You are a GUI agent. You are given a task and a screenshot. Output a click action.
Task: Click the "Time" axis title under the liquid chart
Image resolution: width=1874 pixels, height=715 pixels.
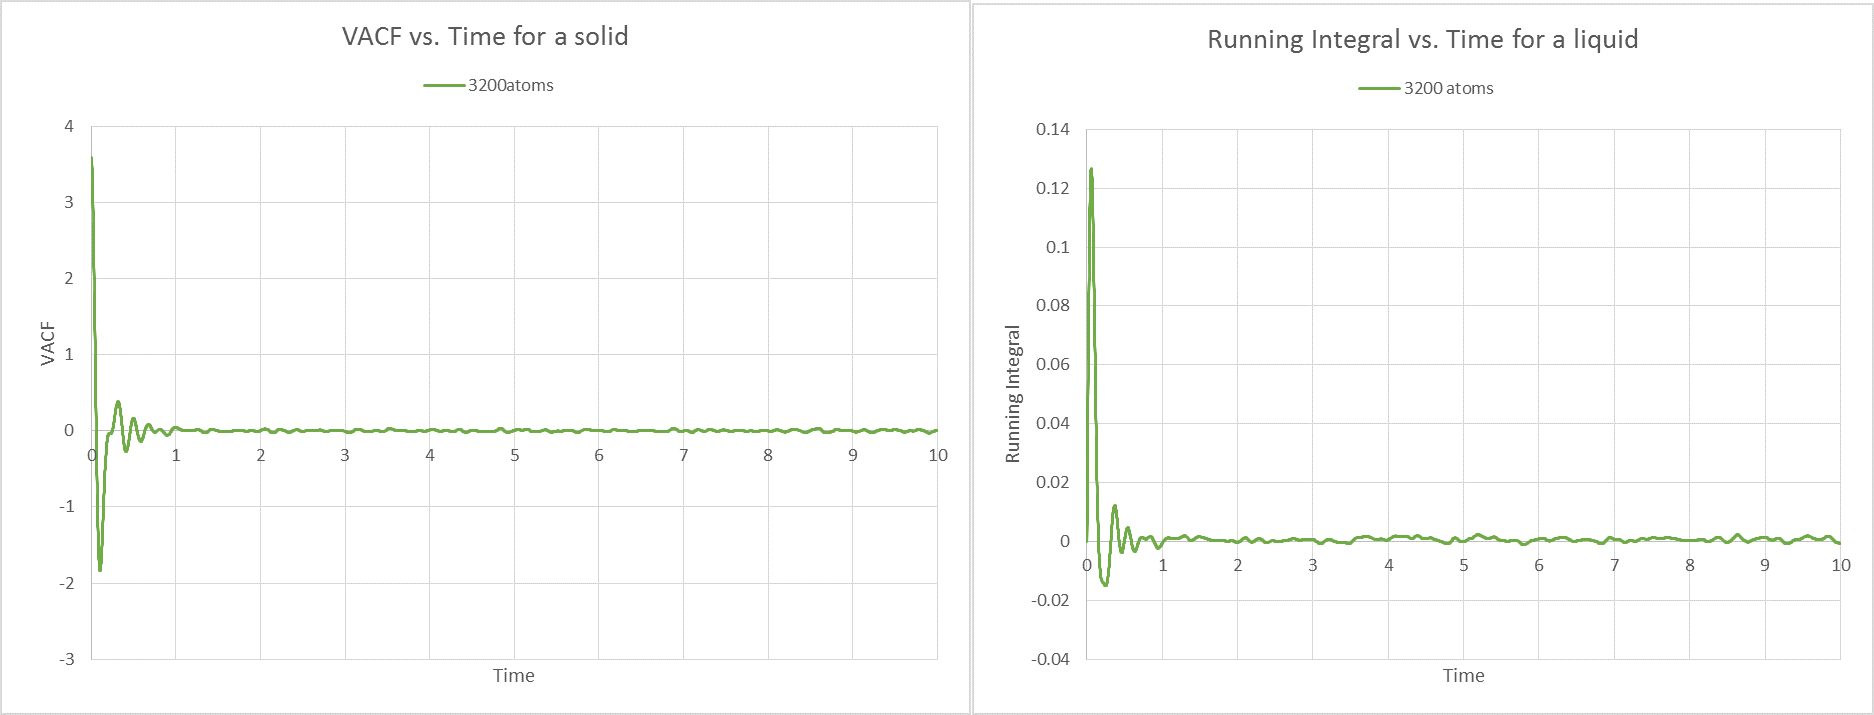tap(1463, 676)
